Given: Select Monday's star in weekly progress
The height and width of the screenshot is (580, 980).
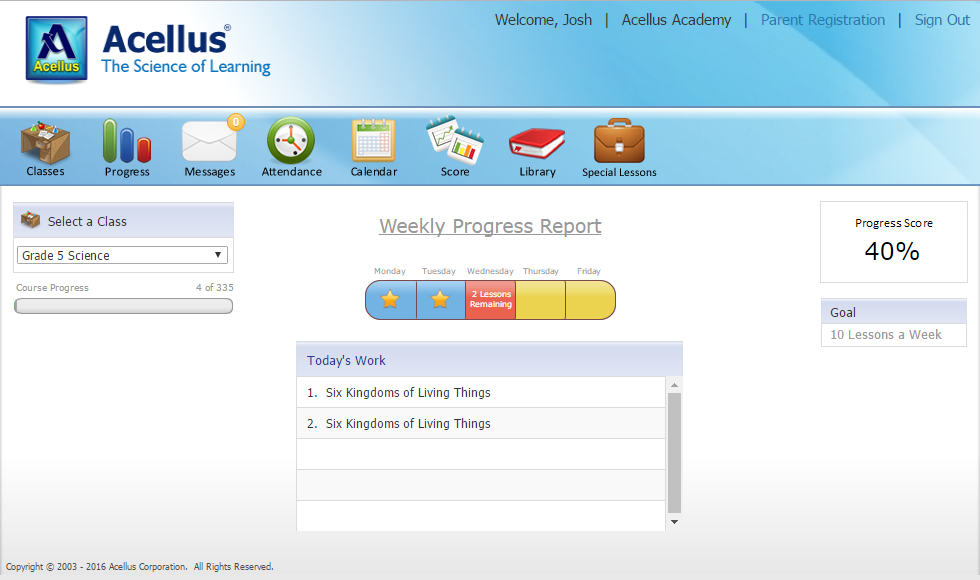Looking at the screenshot, I should pyautogui.click(x=390, y=300).
